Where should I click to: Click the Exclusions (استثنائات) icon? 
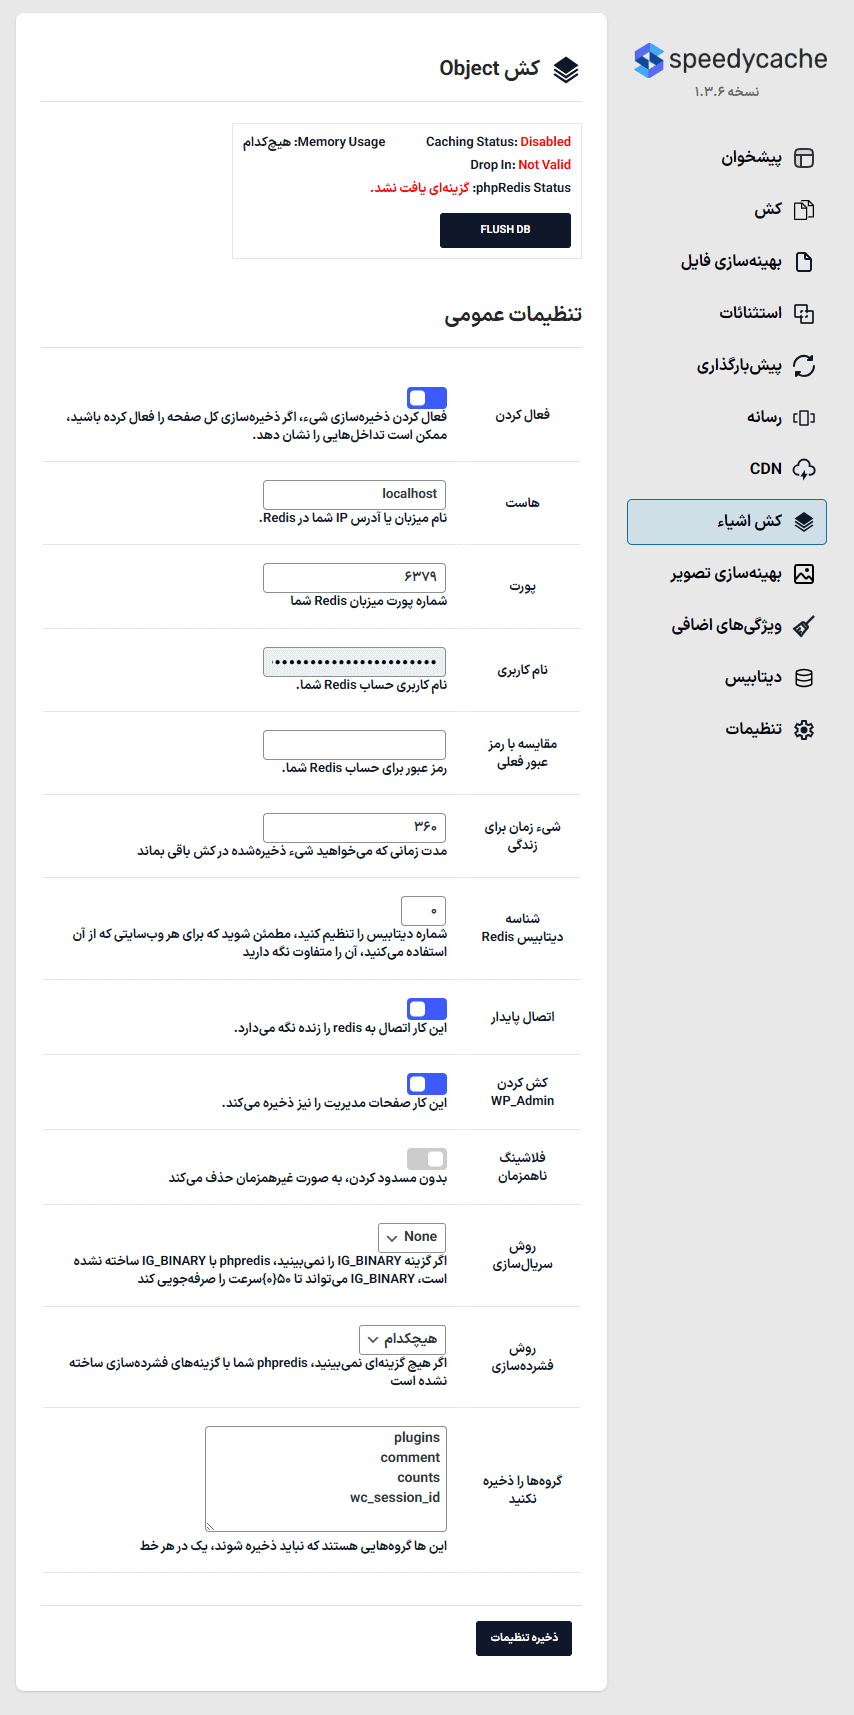[x=803, y=313]
